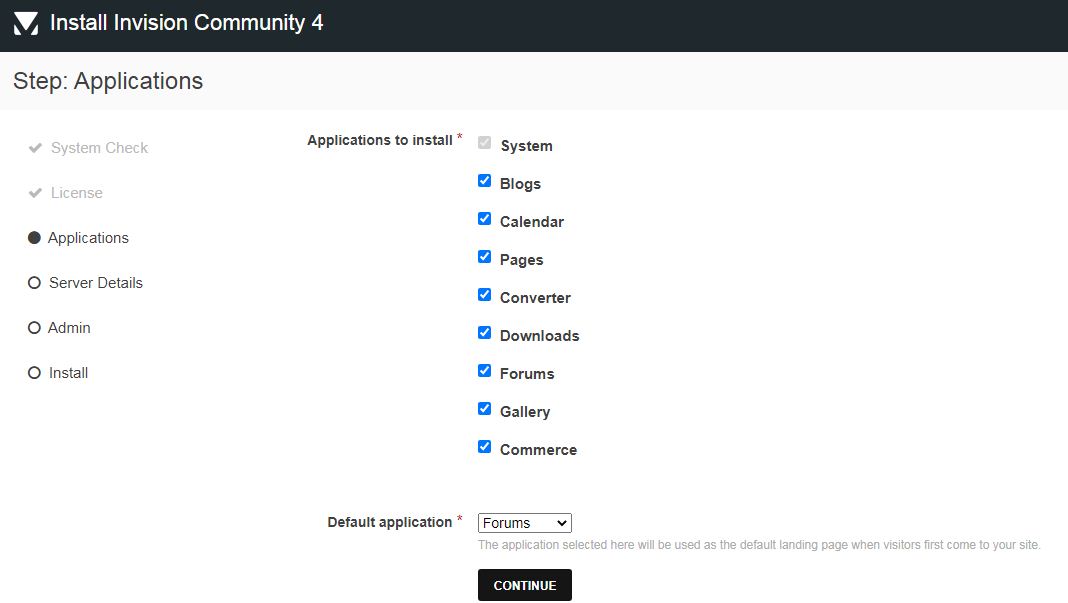Toggle the Converter checkbox
Viewport: 1068px width, 603px height.
484,294
